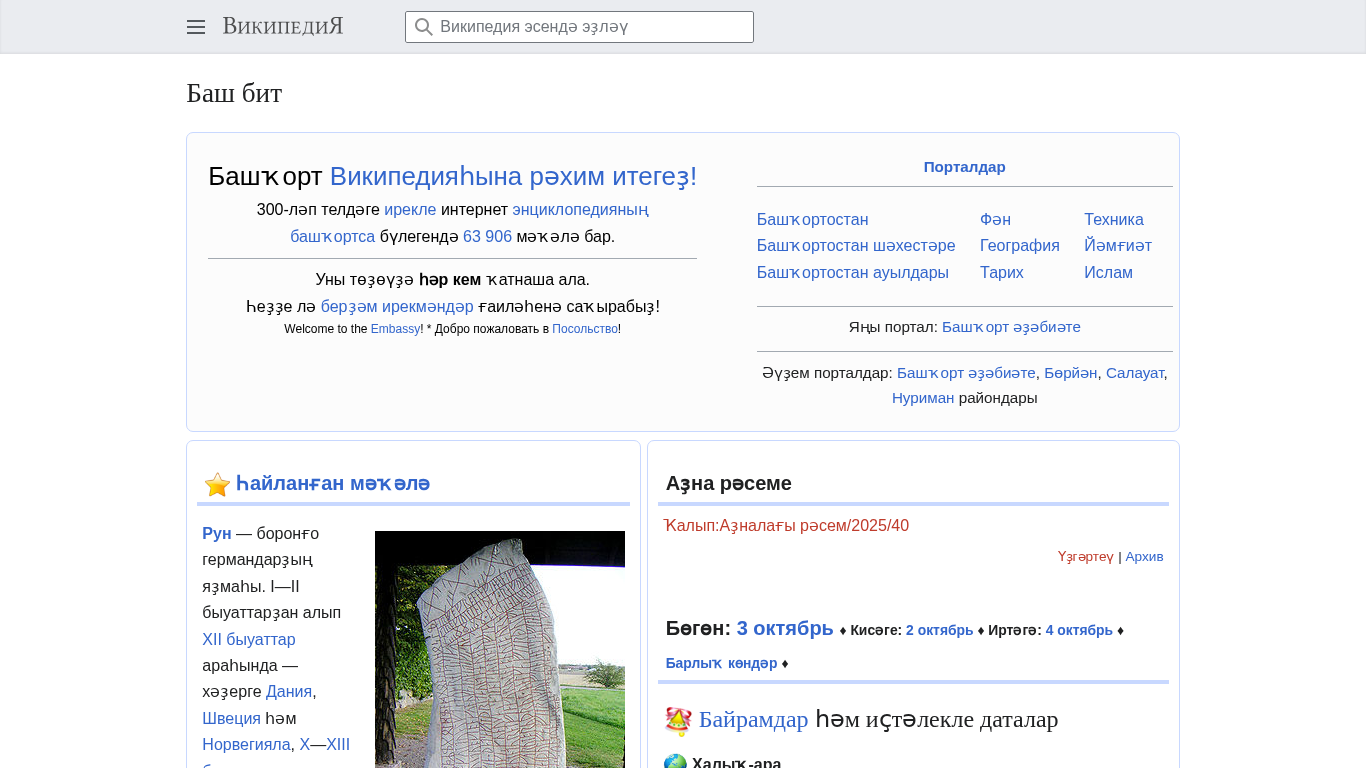Screen dimensions: 1366x768
Task: Click the bell holidays icon
Action: [678, 721]
